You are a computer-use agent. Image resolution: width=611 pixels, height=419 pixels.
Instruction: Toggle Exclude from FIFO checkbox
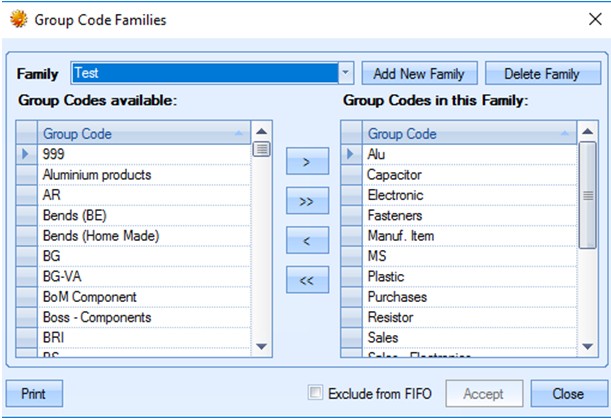click(316, 393)
